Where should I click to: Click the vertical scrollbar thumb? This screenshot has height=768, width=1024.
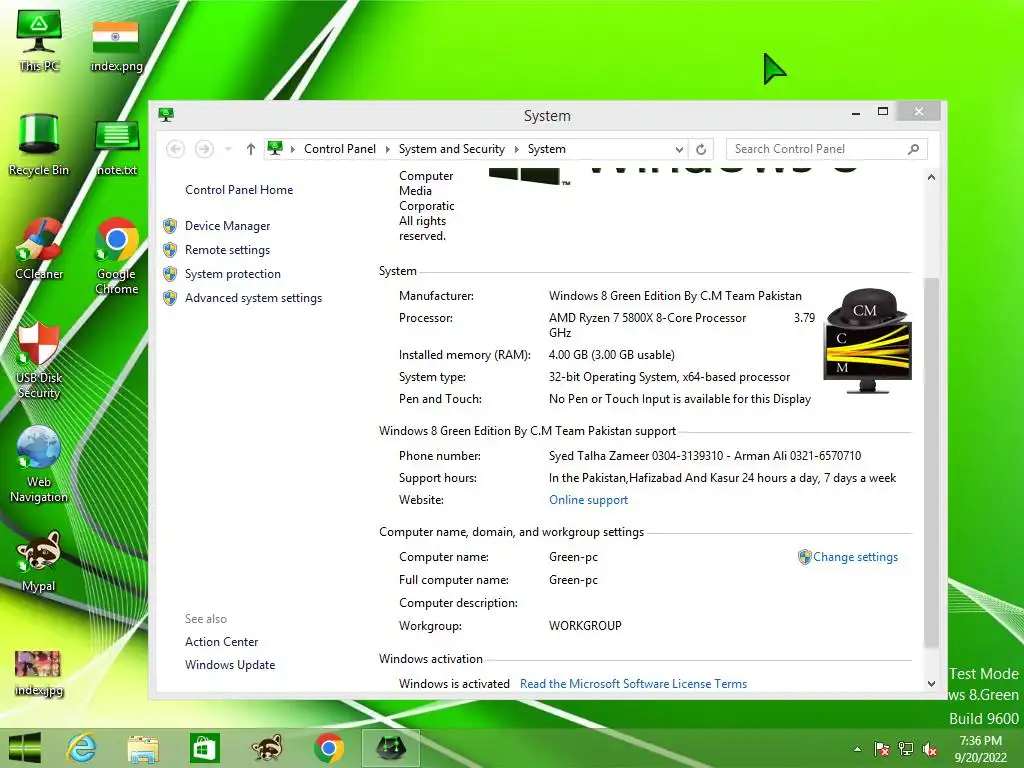(x=931, y=462)
